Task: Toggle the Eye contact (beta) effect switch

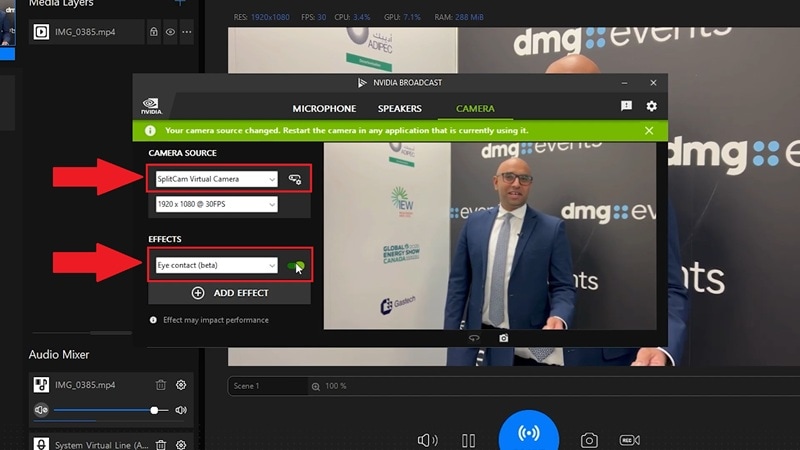Action: point(296,266)
